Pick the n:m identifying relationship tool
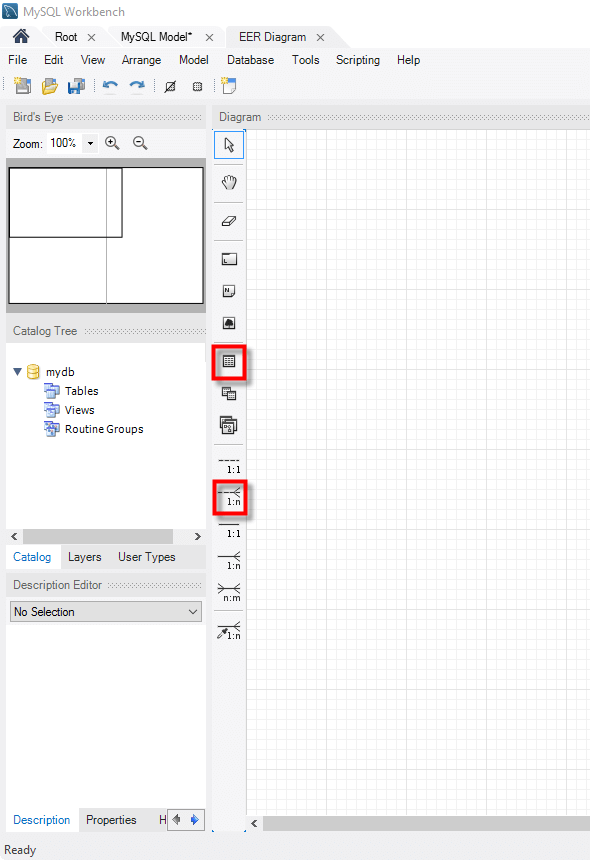590x860 pixels. pos(229,592)
